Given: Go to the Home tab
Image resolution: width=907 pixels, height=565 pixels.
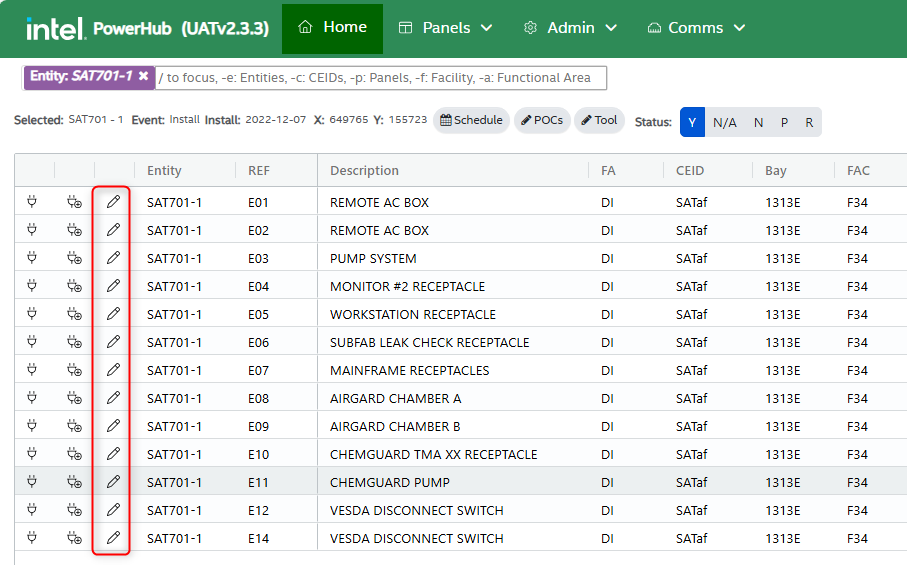Looking at the screenshot, I should pos(332,28).
